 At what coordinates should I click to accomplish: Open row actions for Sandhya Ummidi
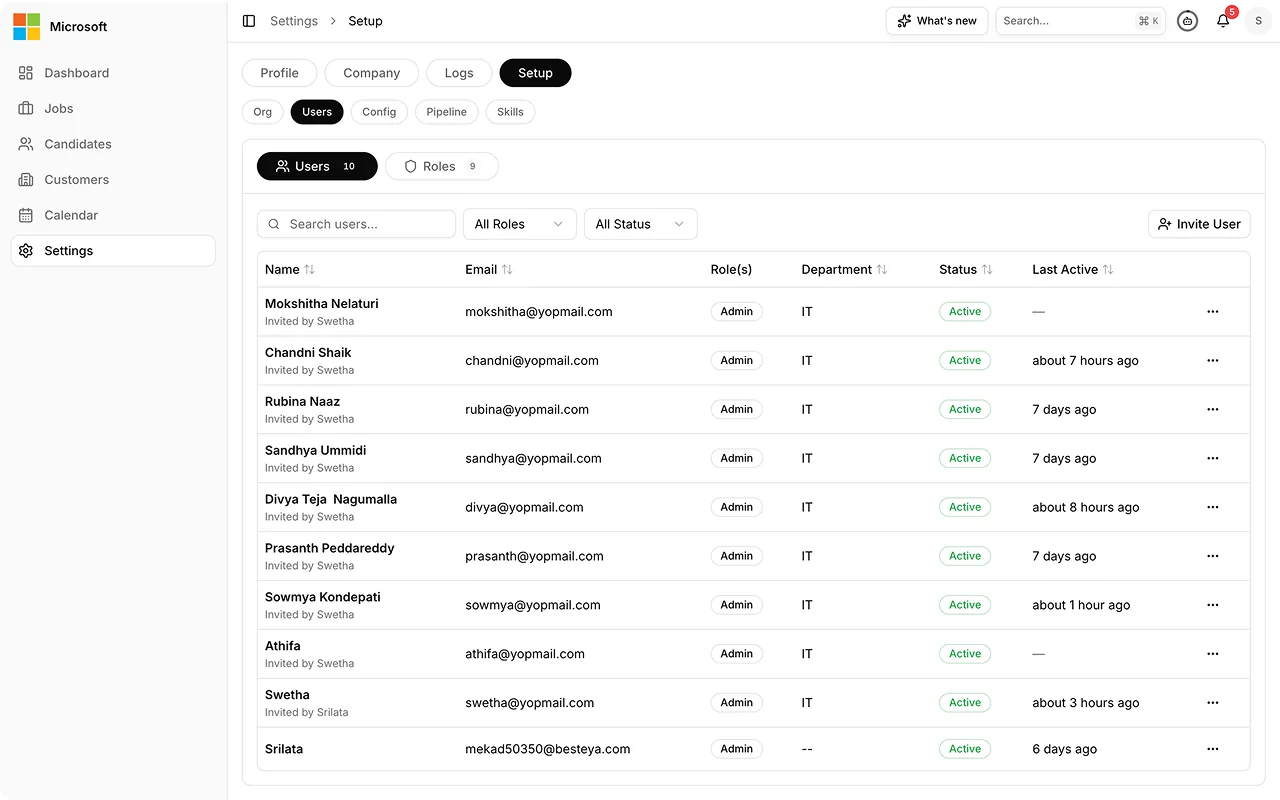[1213, 459]
